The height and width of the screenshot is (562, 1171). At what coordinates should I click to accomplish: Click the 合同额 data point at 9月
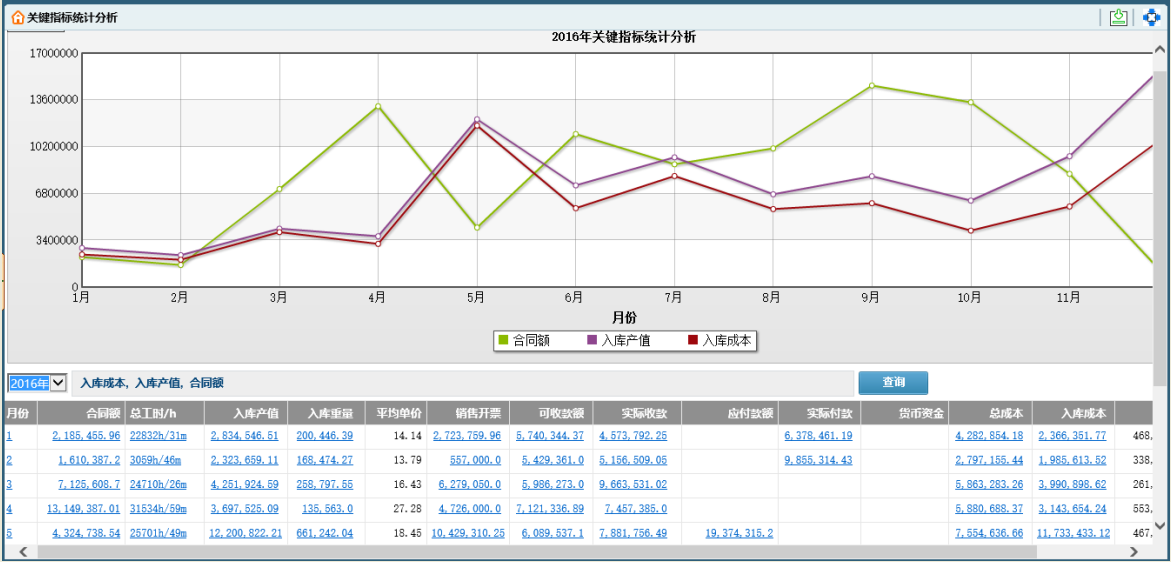click(x=872, y=86)
